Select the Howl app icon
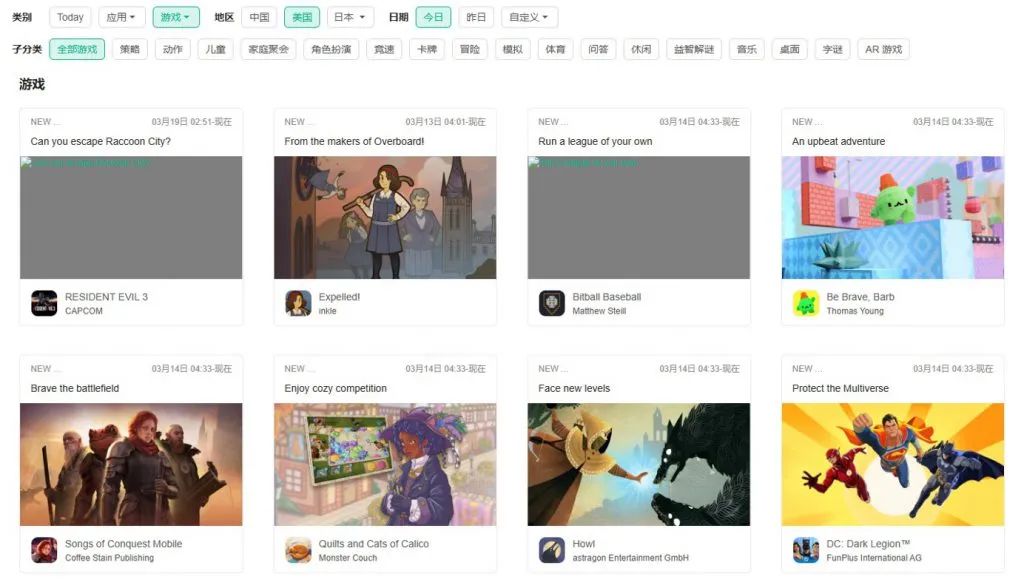Viewport: 1024px width, 588px height. click(x=552, y=550)
